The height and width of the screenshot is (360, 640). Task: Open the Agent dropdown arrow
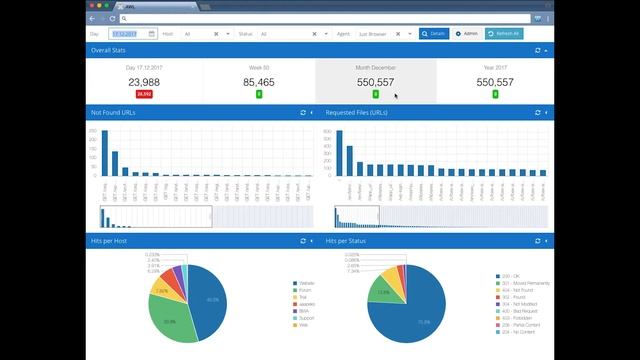click(410, 34)
